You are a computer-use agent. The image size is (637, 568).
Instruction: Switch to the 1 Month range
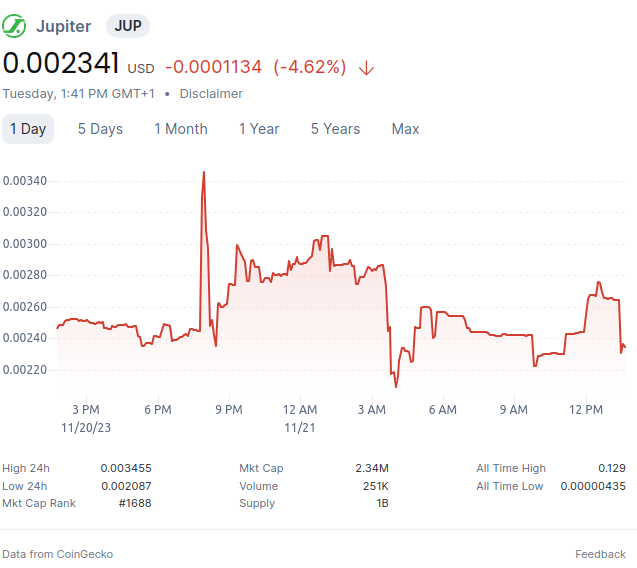pyautogui.click(x=181, y=129)
